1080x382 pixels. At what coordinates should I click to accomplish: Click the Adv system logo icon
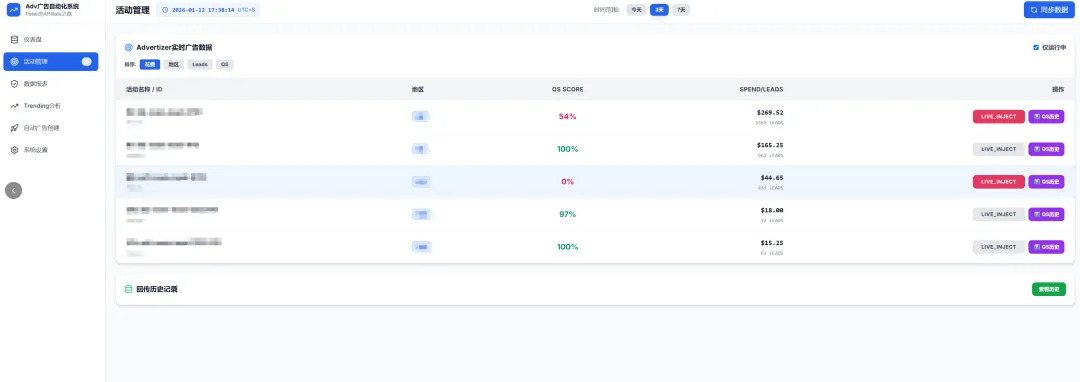tap(14, 10)
